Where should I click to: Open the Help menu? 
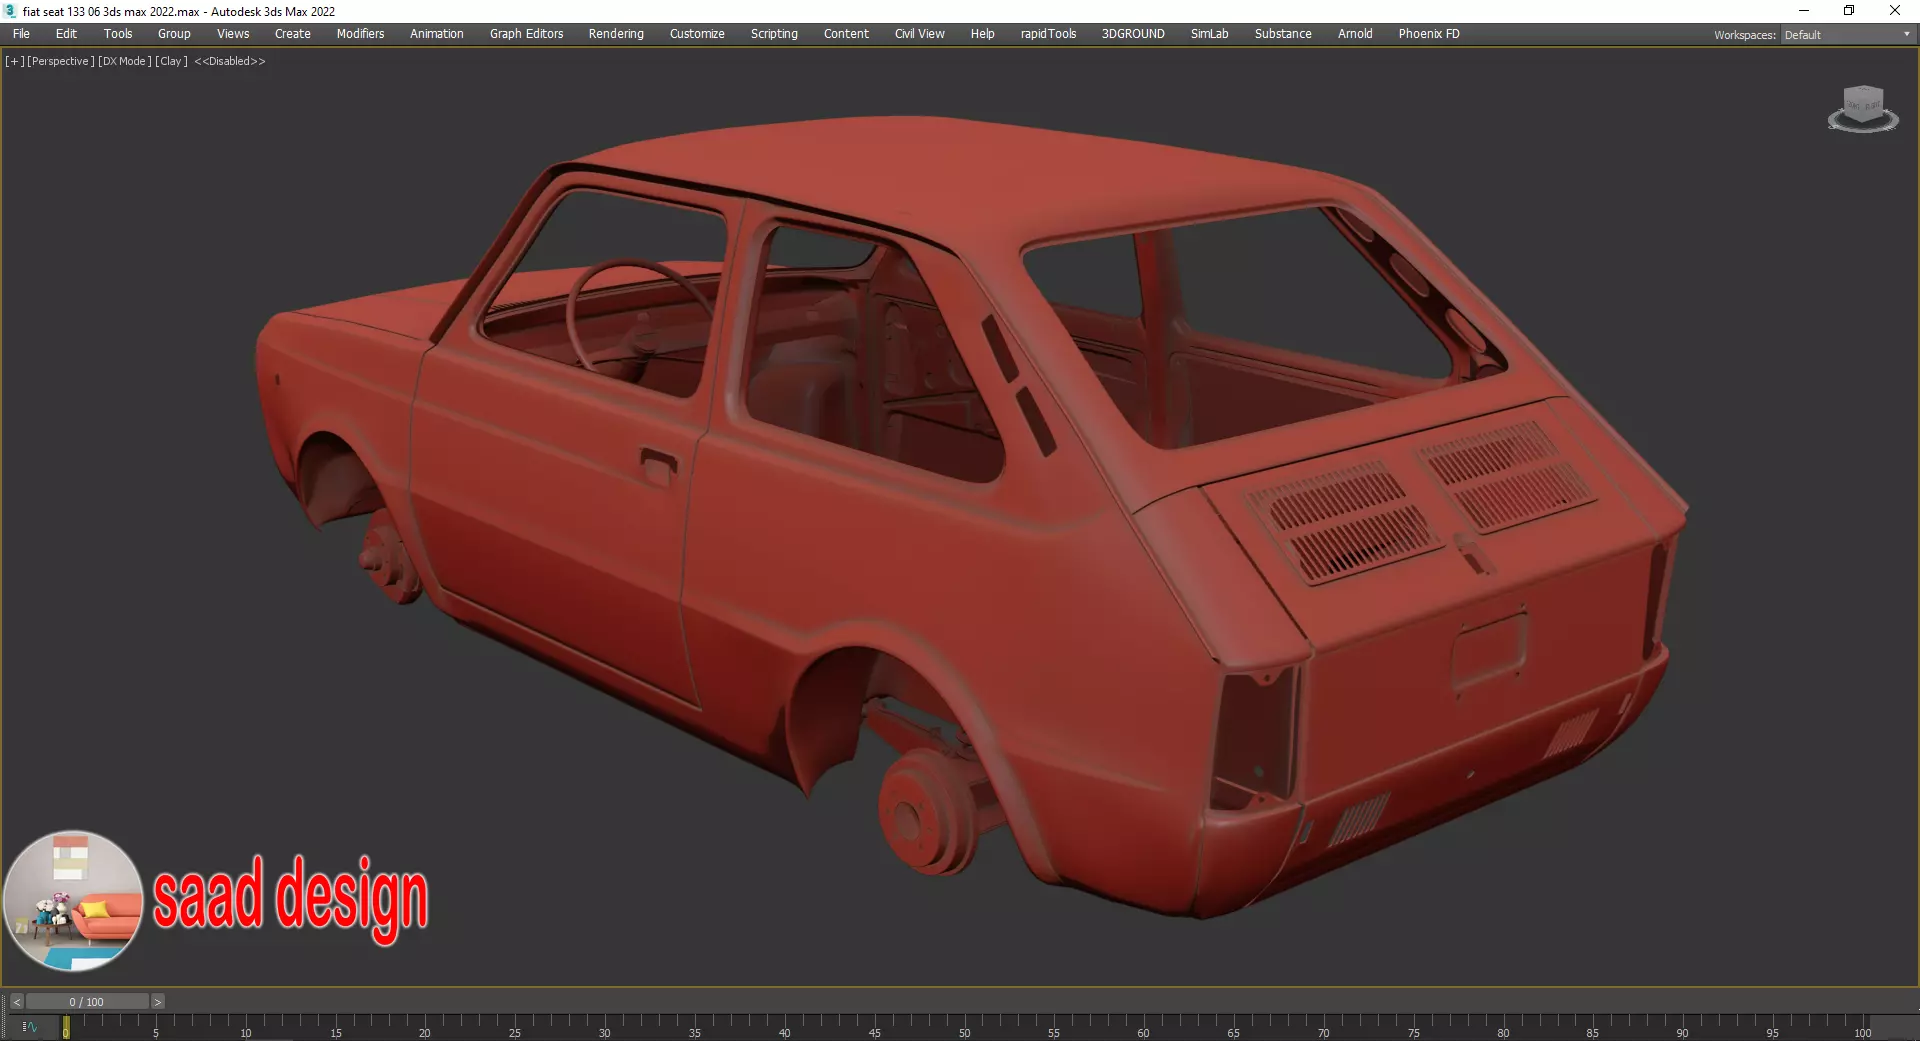pos(982,33)
